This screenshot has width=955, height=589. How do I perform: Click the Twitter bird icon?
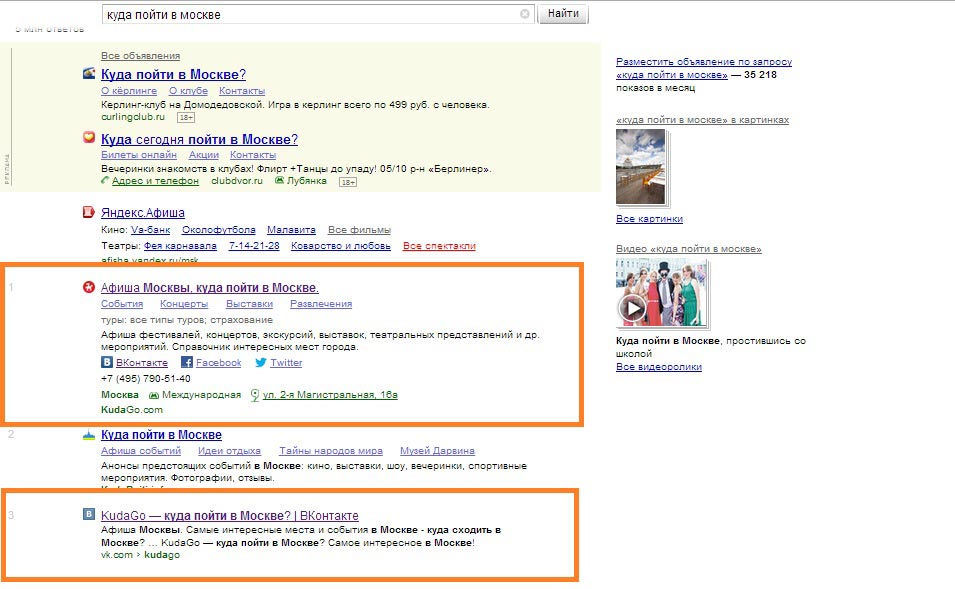pos(261,363)
